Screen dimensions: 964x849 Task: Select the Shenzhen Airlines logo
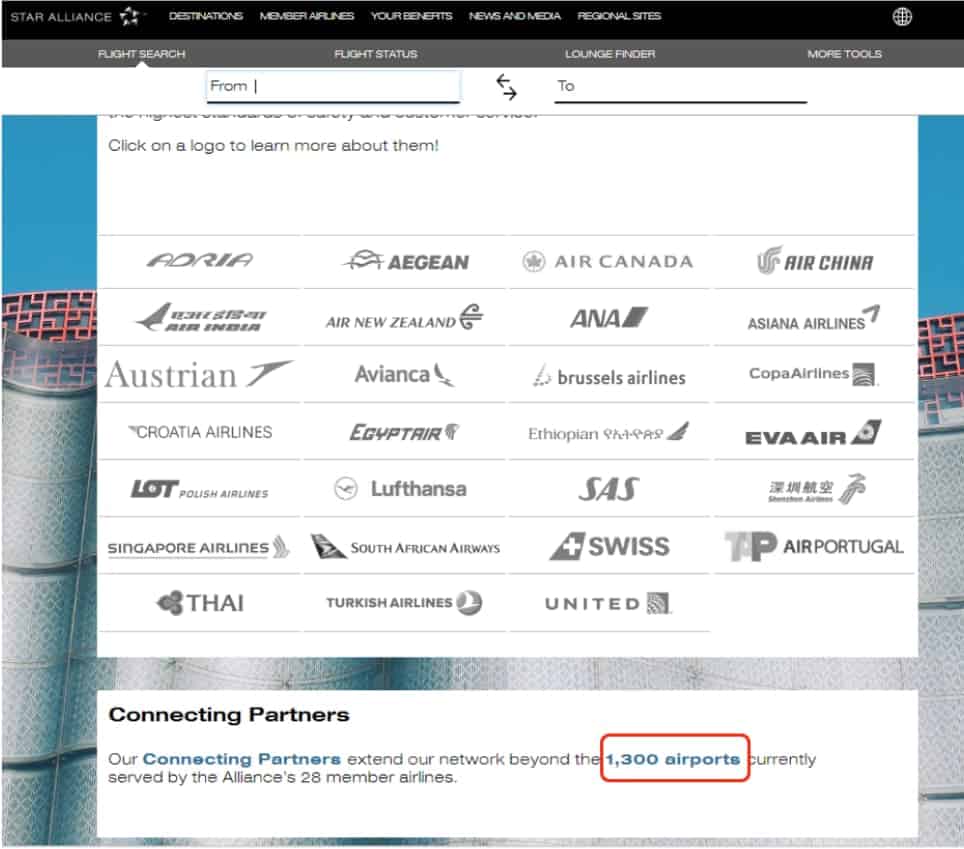click(816, 489)
